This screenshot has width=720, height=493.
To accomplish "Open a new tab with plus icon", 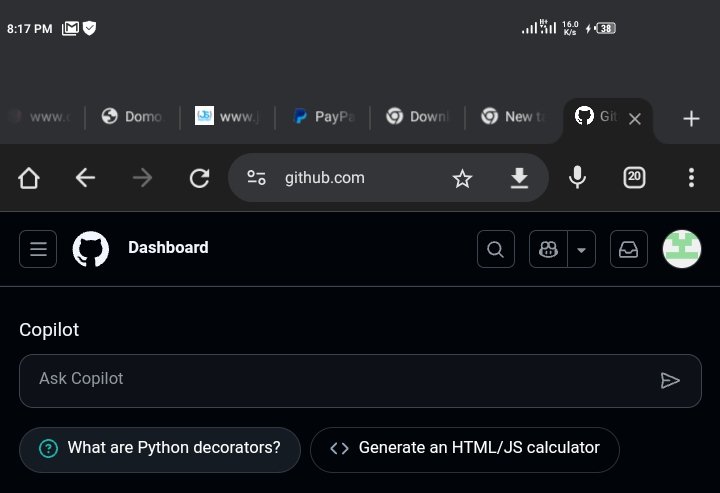I will [x=691, y=119].
